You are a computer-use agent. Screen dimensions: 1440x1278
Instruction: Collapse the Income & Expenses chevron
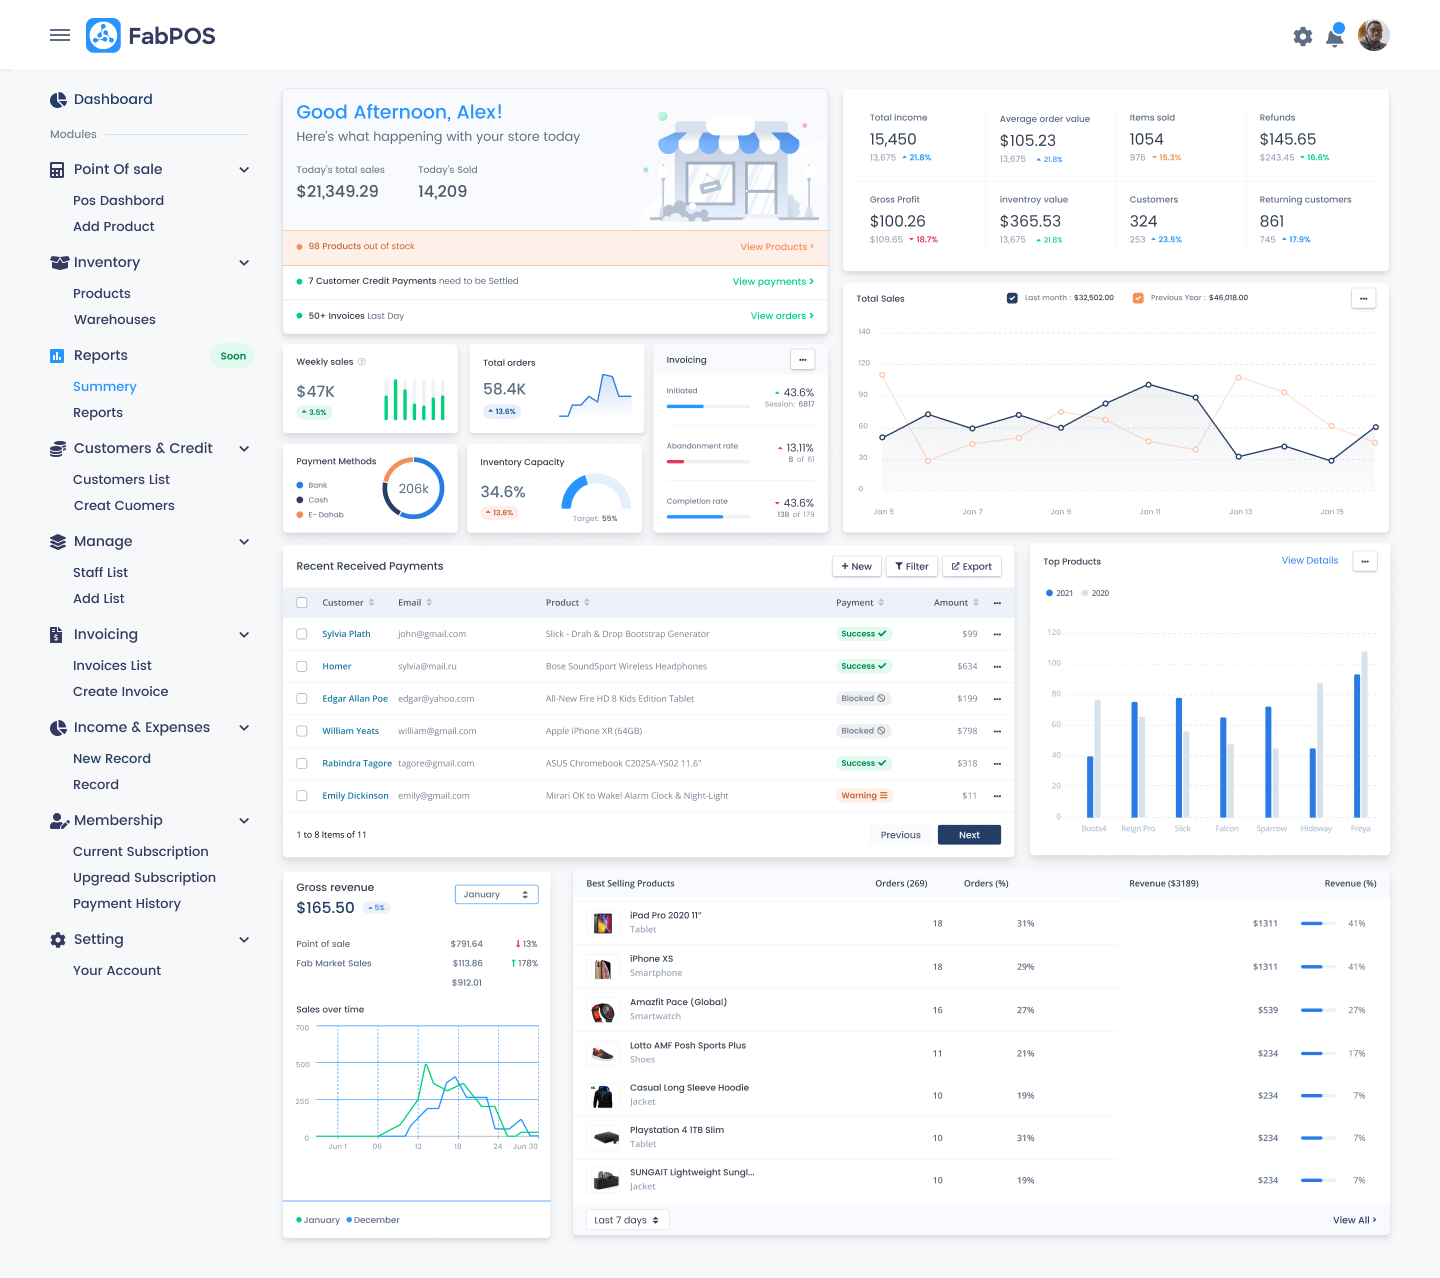[244, 728]
